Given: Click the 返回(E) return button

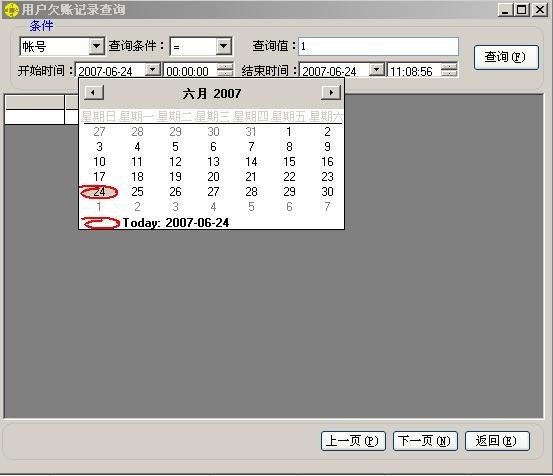Looking at the screenshot, I should tap(497, 441).
